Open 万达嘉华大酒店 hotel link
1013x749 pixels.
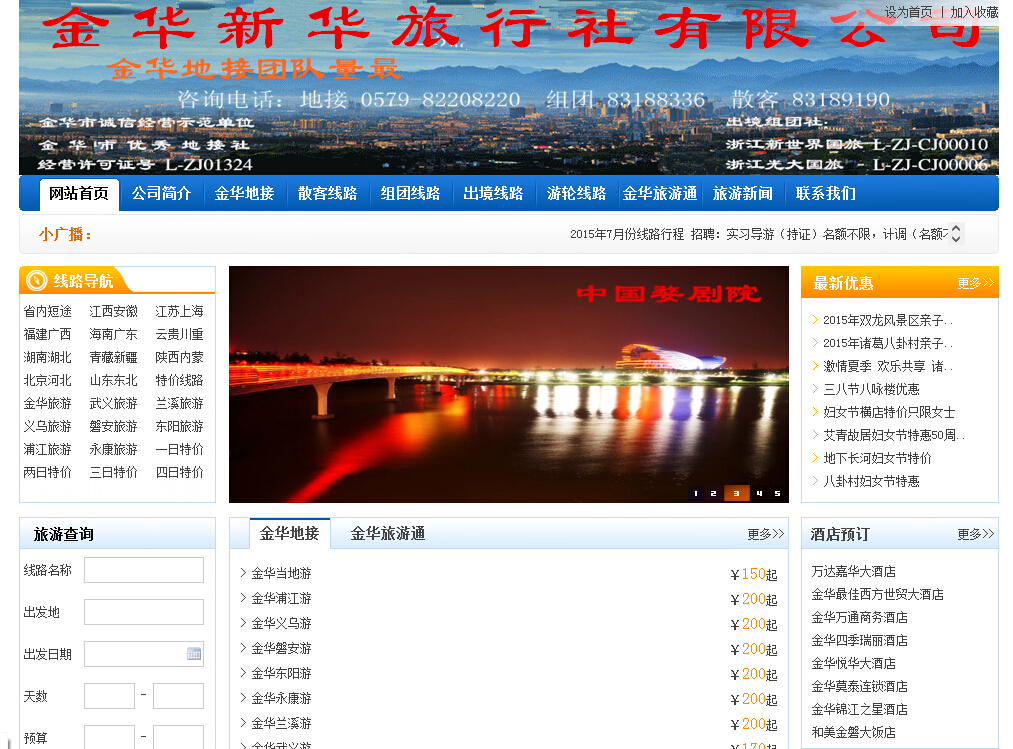pyautogui.click(x=853, y=571)
